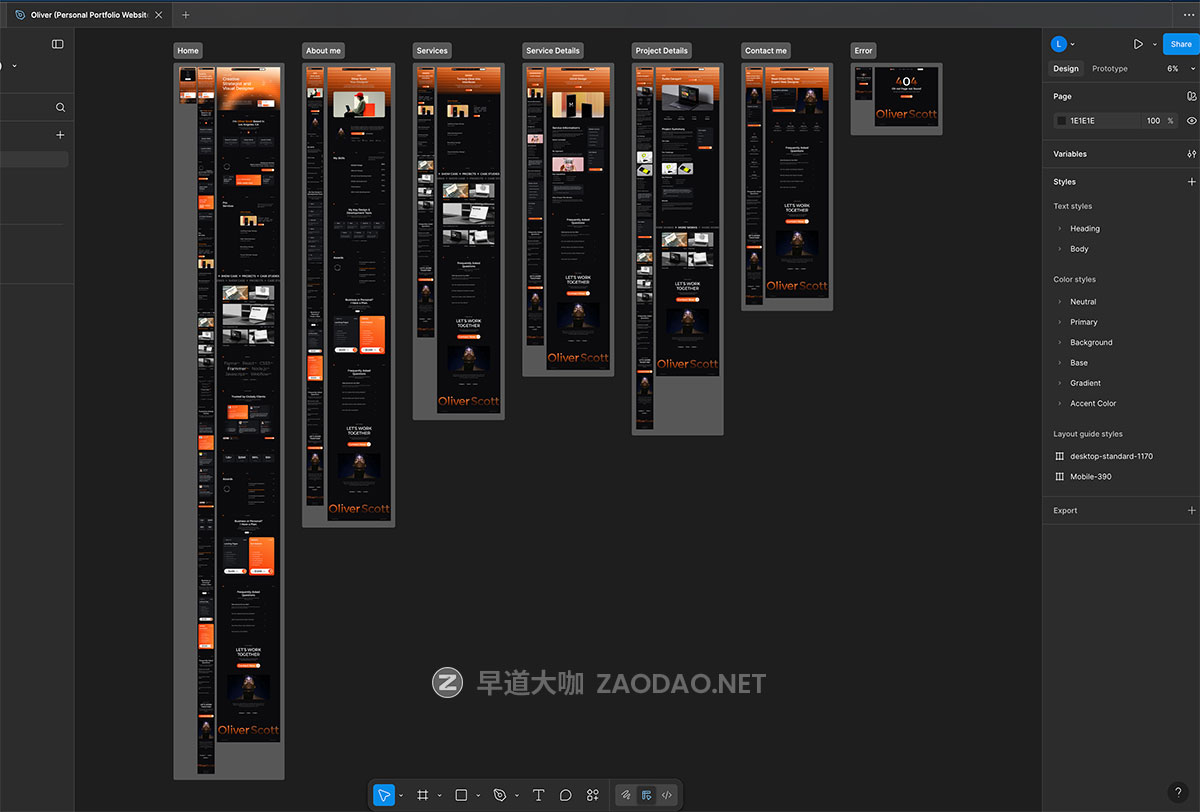Open the avatar dropdown chevron

(1073, 44)
